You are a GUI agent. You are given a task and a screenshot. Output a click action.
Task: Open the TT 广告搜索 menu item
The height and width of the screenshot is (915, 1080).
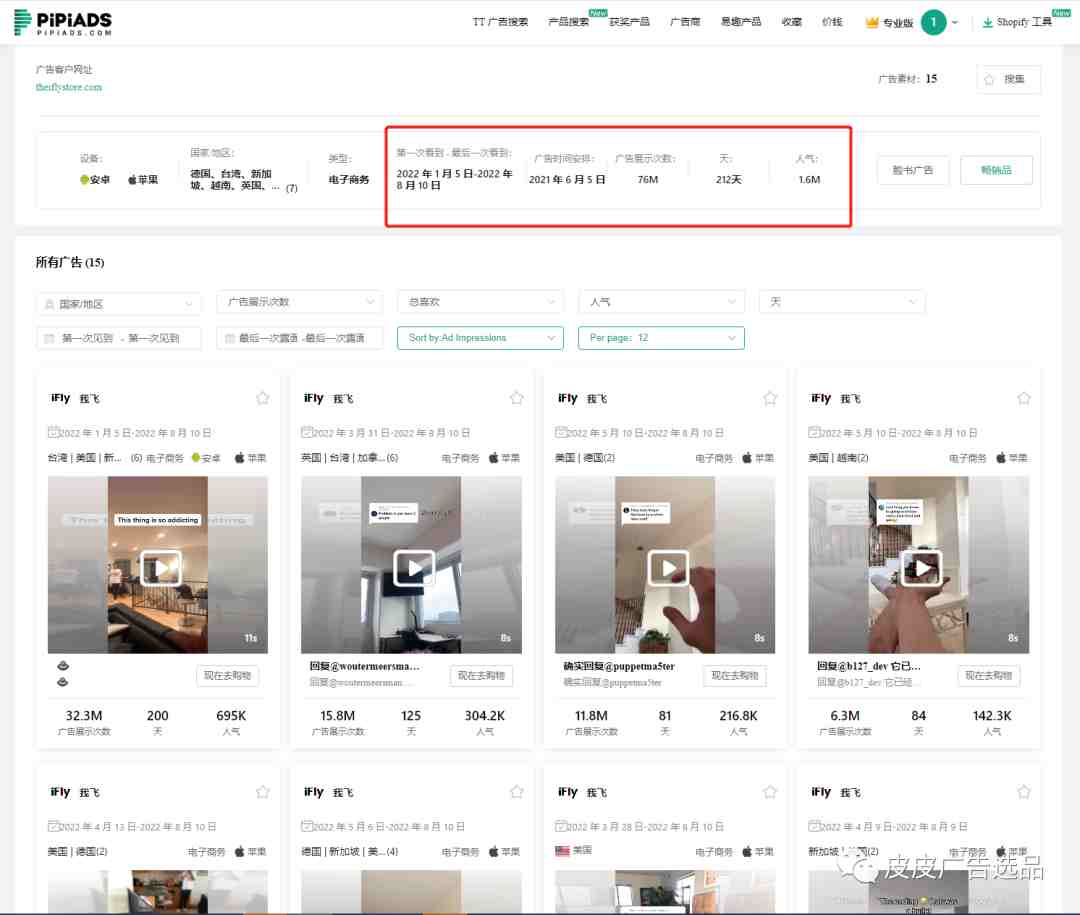tap(500, 22)
